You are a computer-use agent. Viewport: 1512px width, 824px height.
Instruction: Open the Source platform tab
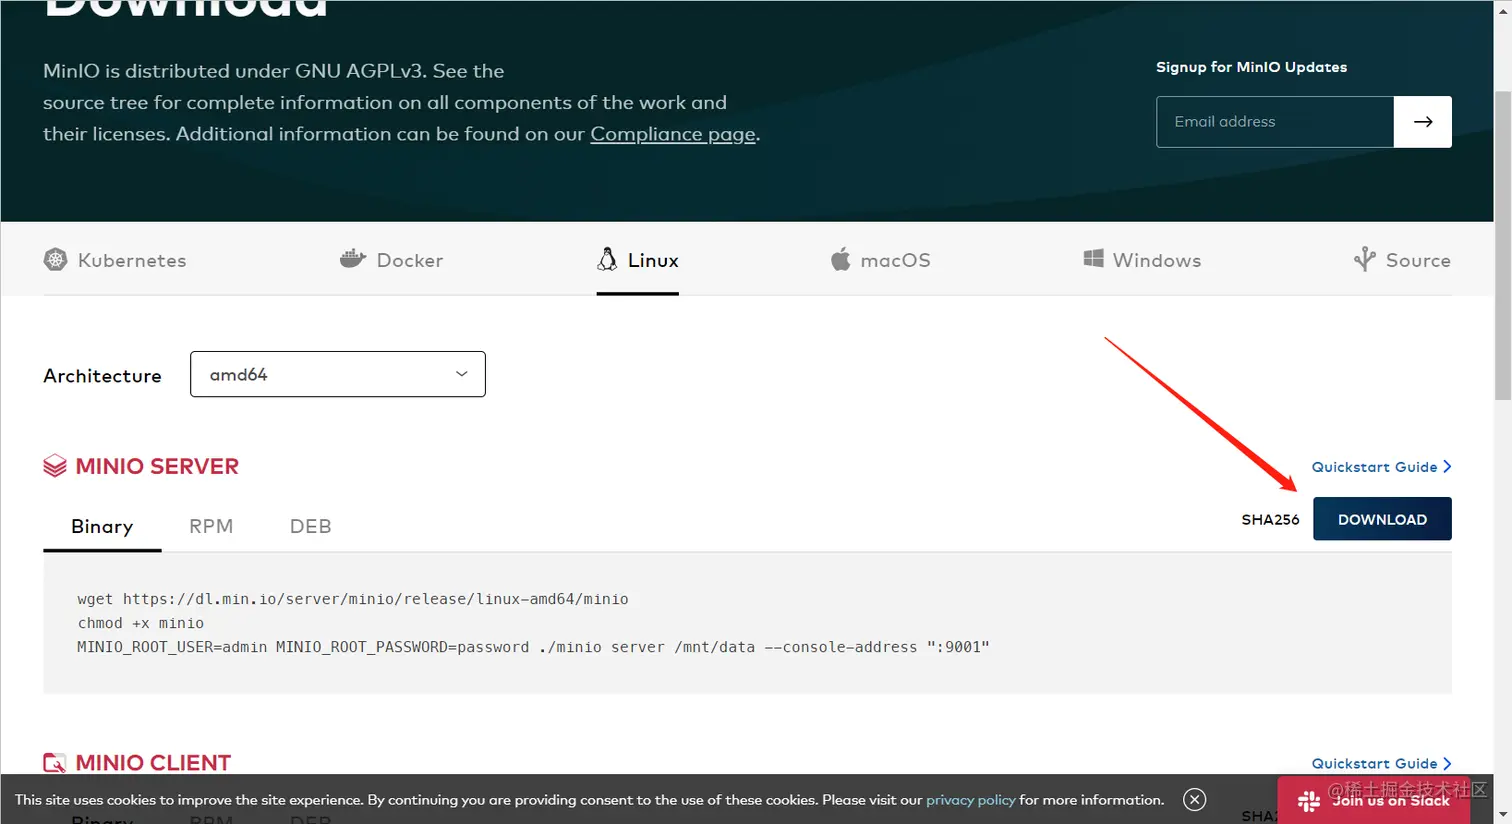1402,260
